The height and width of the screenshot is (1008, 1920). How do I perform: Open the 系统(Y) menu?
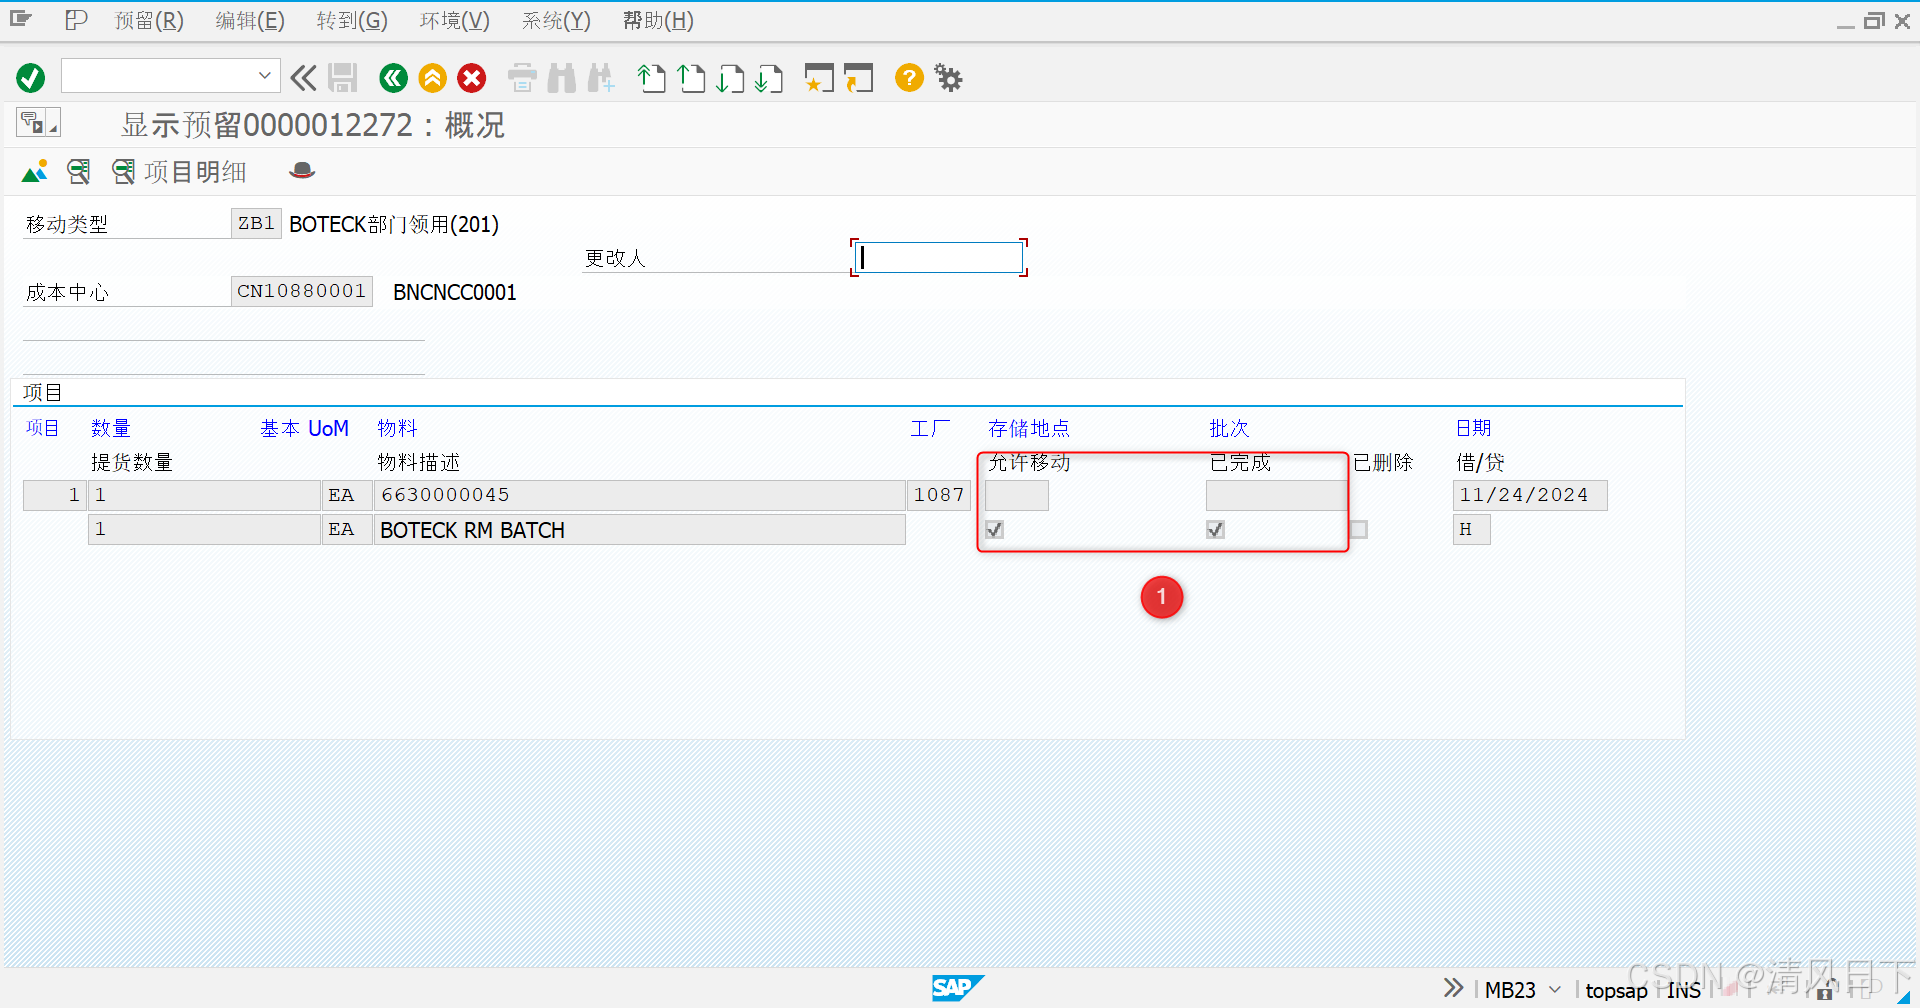coord(556,20)
